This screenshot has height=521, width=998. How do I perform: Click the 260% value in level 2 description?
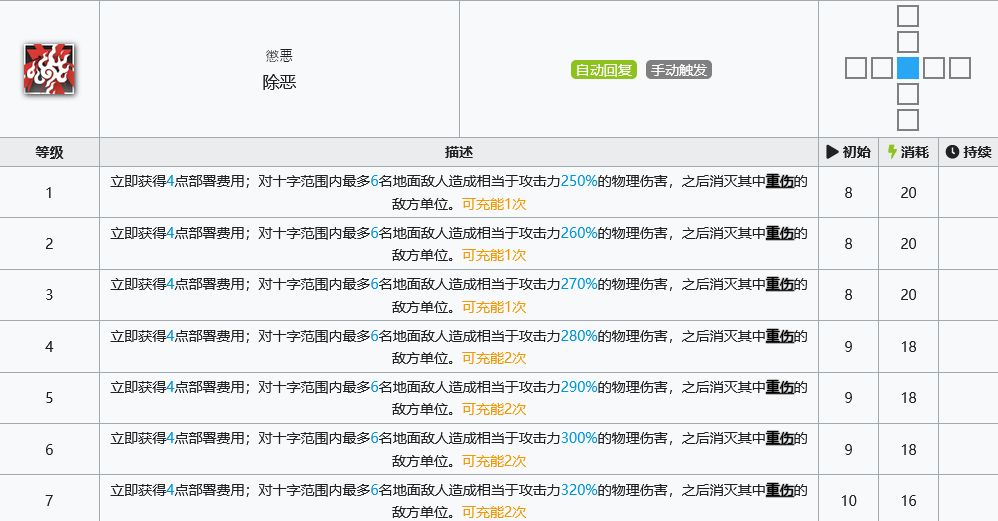[x=579, y=233]
